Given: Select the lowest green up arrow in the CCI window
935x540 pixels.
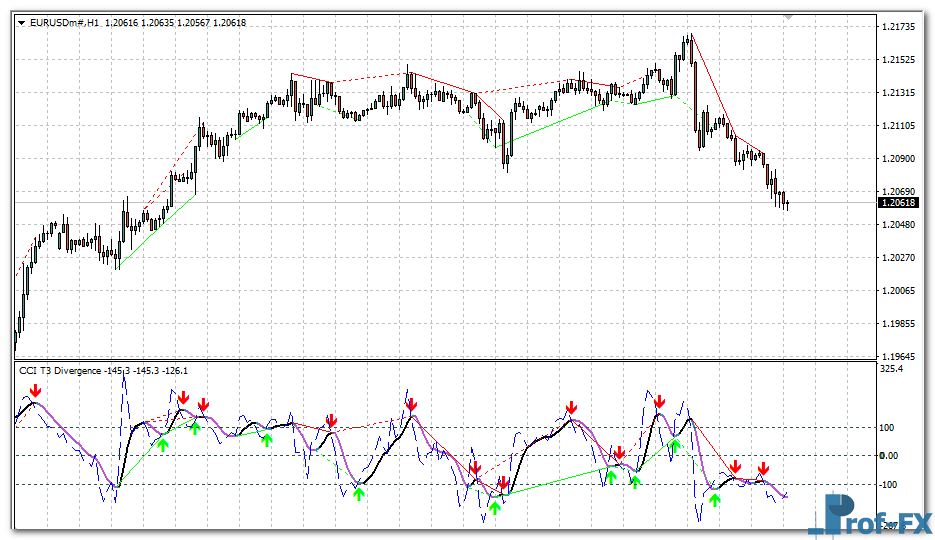Looking at the screenshot, I should click(494, 508).
